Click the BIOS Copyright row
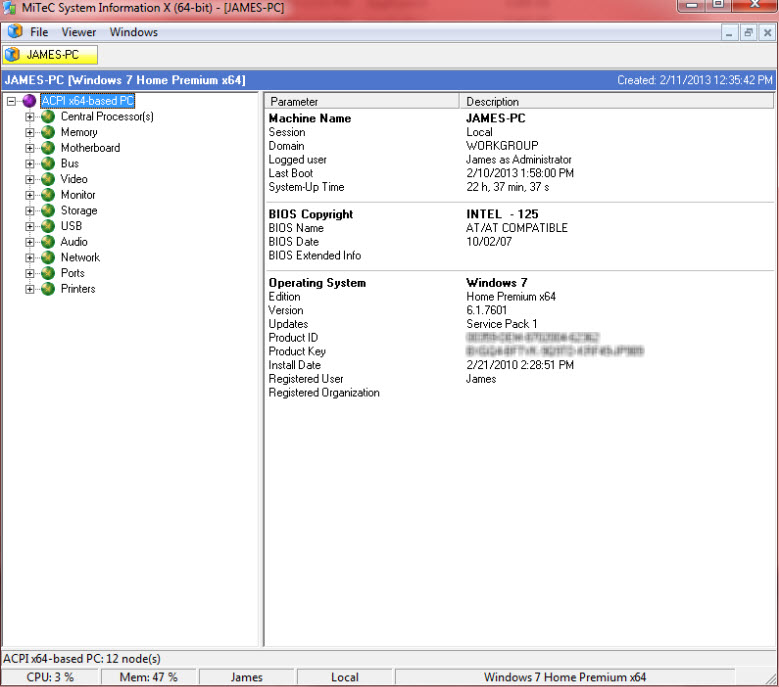Screen dimensions: 779x687 click(x=520, y=215)
